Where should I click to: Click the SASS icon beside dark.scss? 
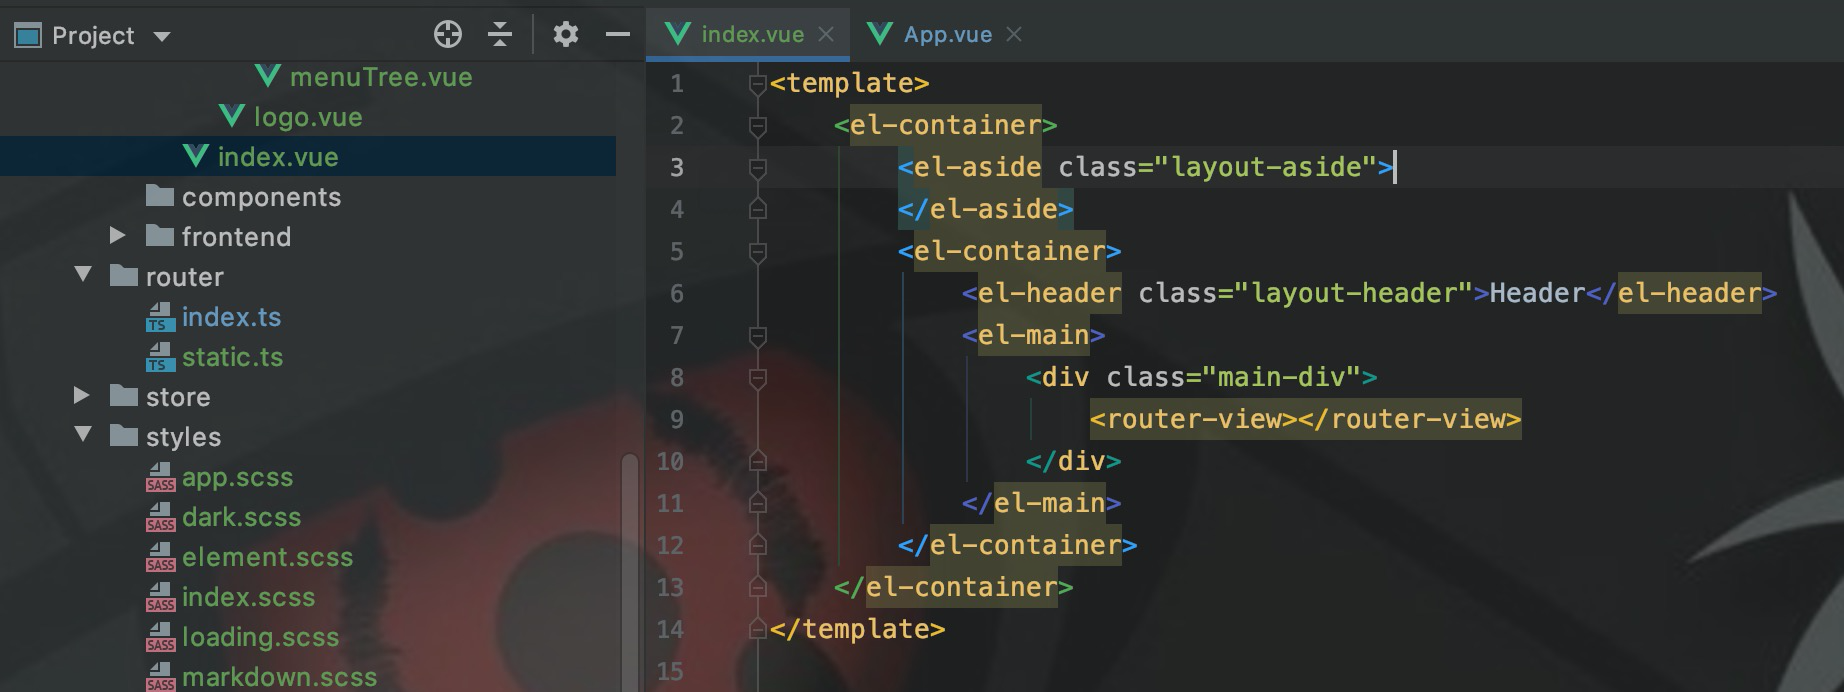point(160,517)
